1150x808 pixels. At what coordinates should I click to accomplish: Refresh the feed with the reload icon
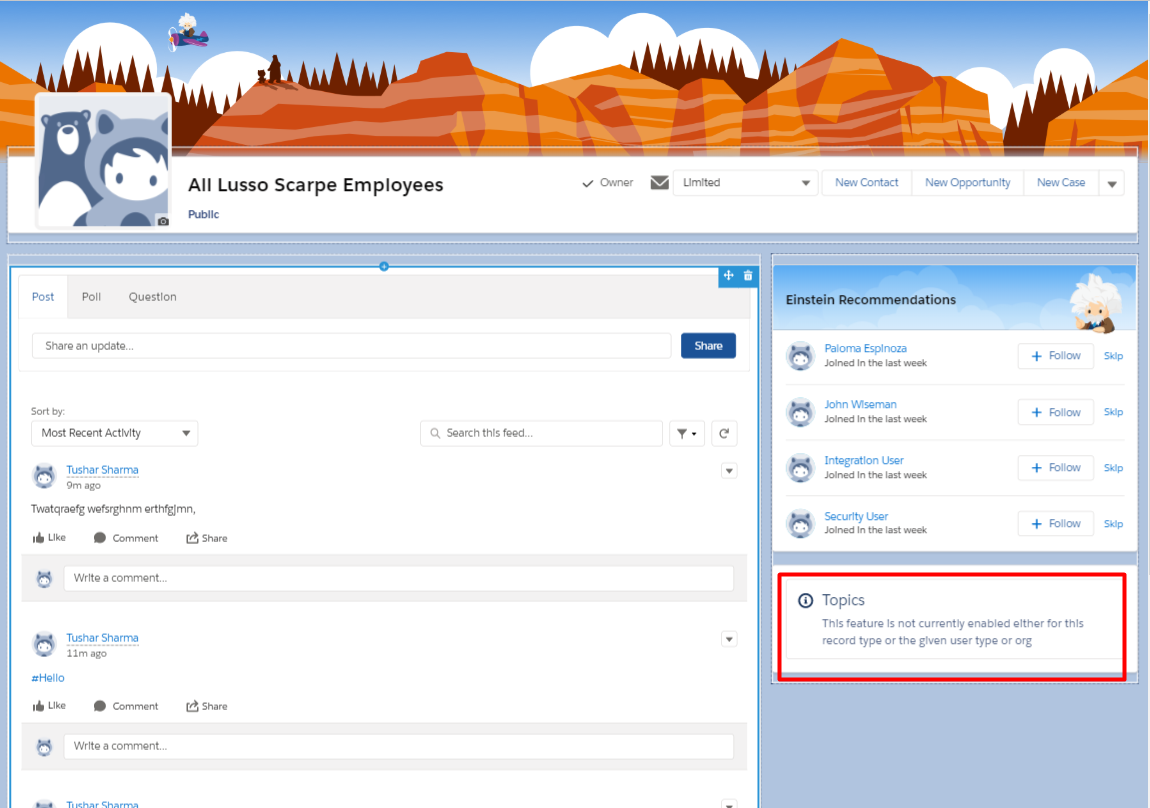[x=724, y=433]
